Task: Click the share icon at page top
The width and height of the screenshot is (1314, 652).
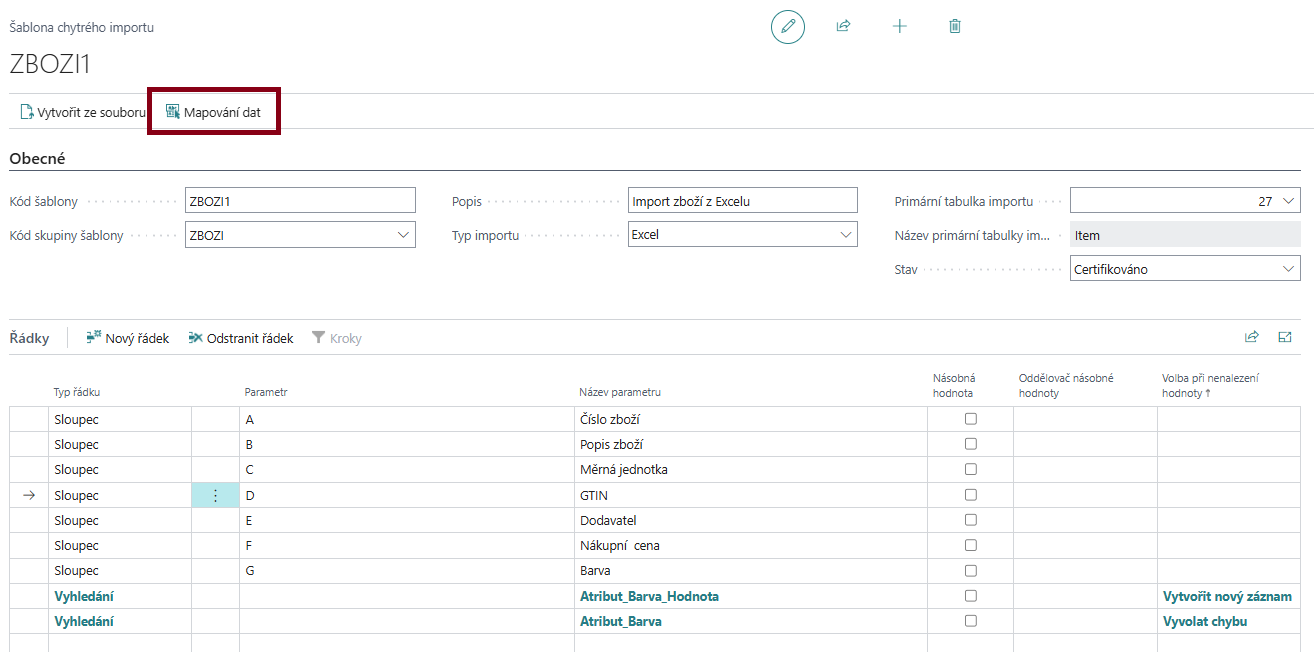Action: [x=843, y=27]
